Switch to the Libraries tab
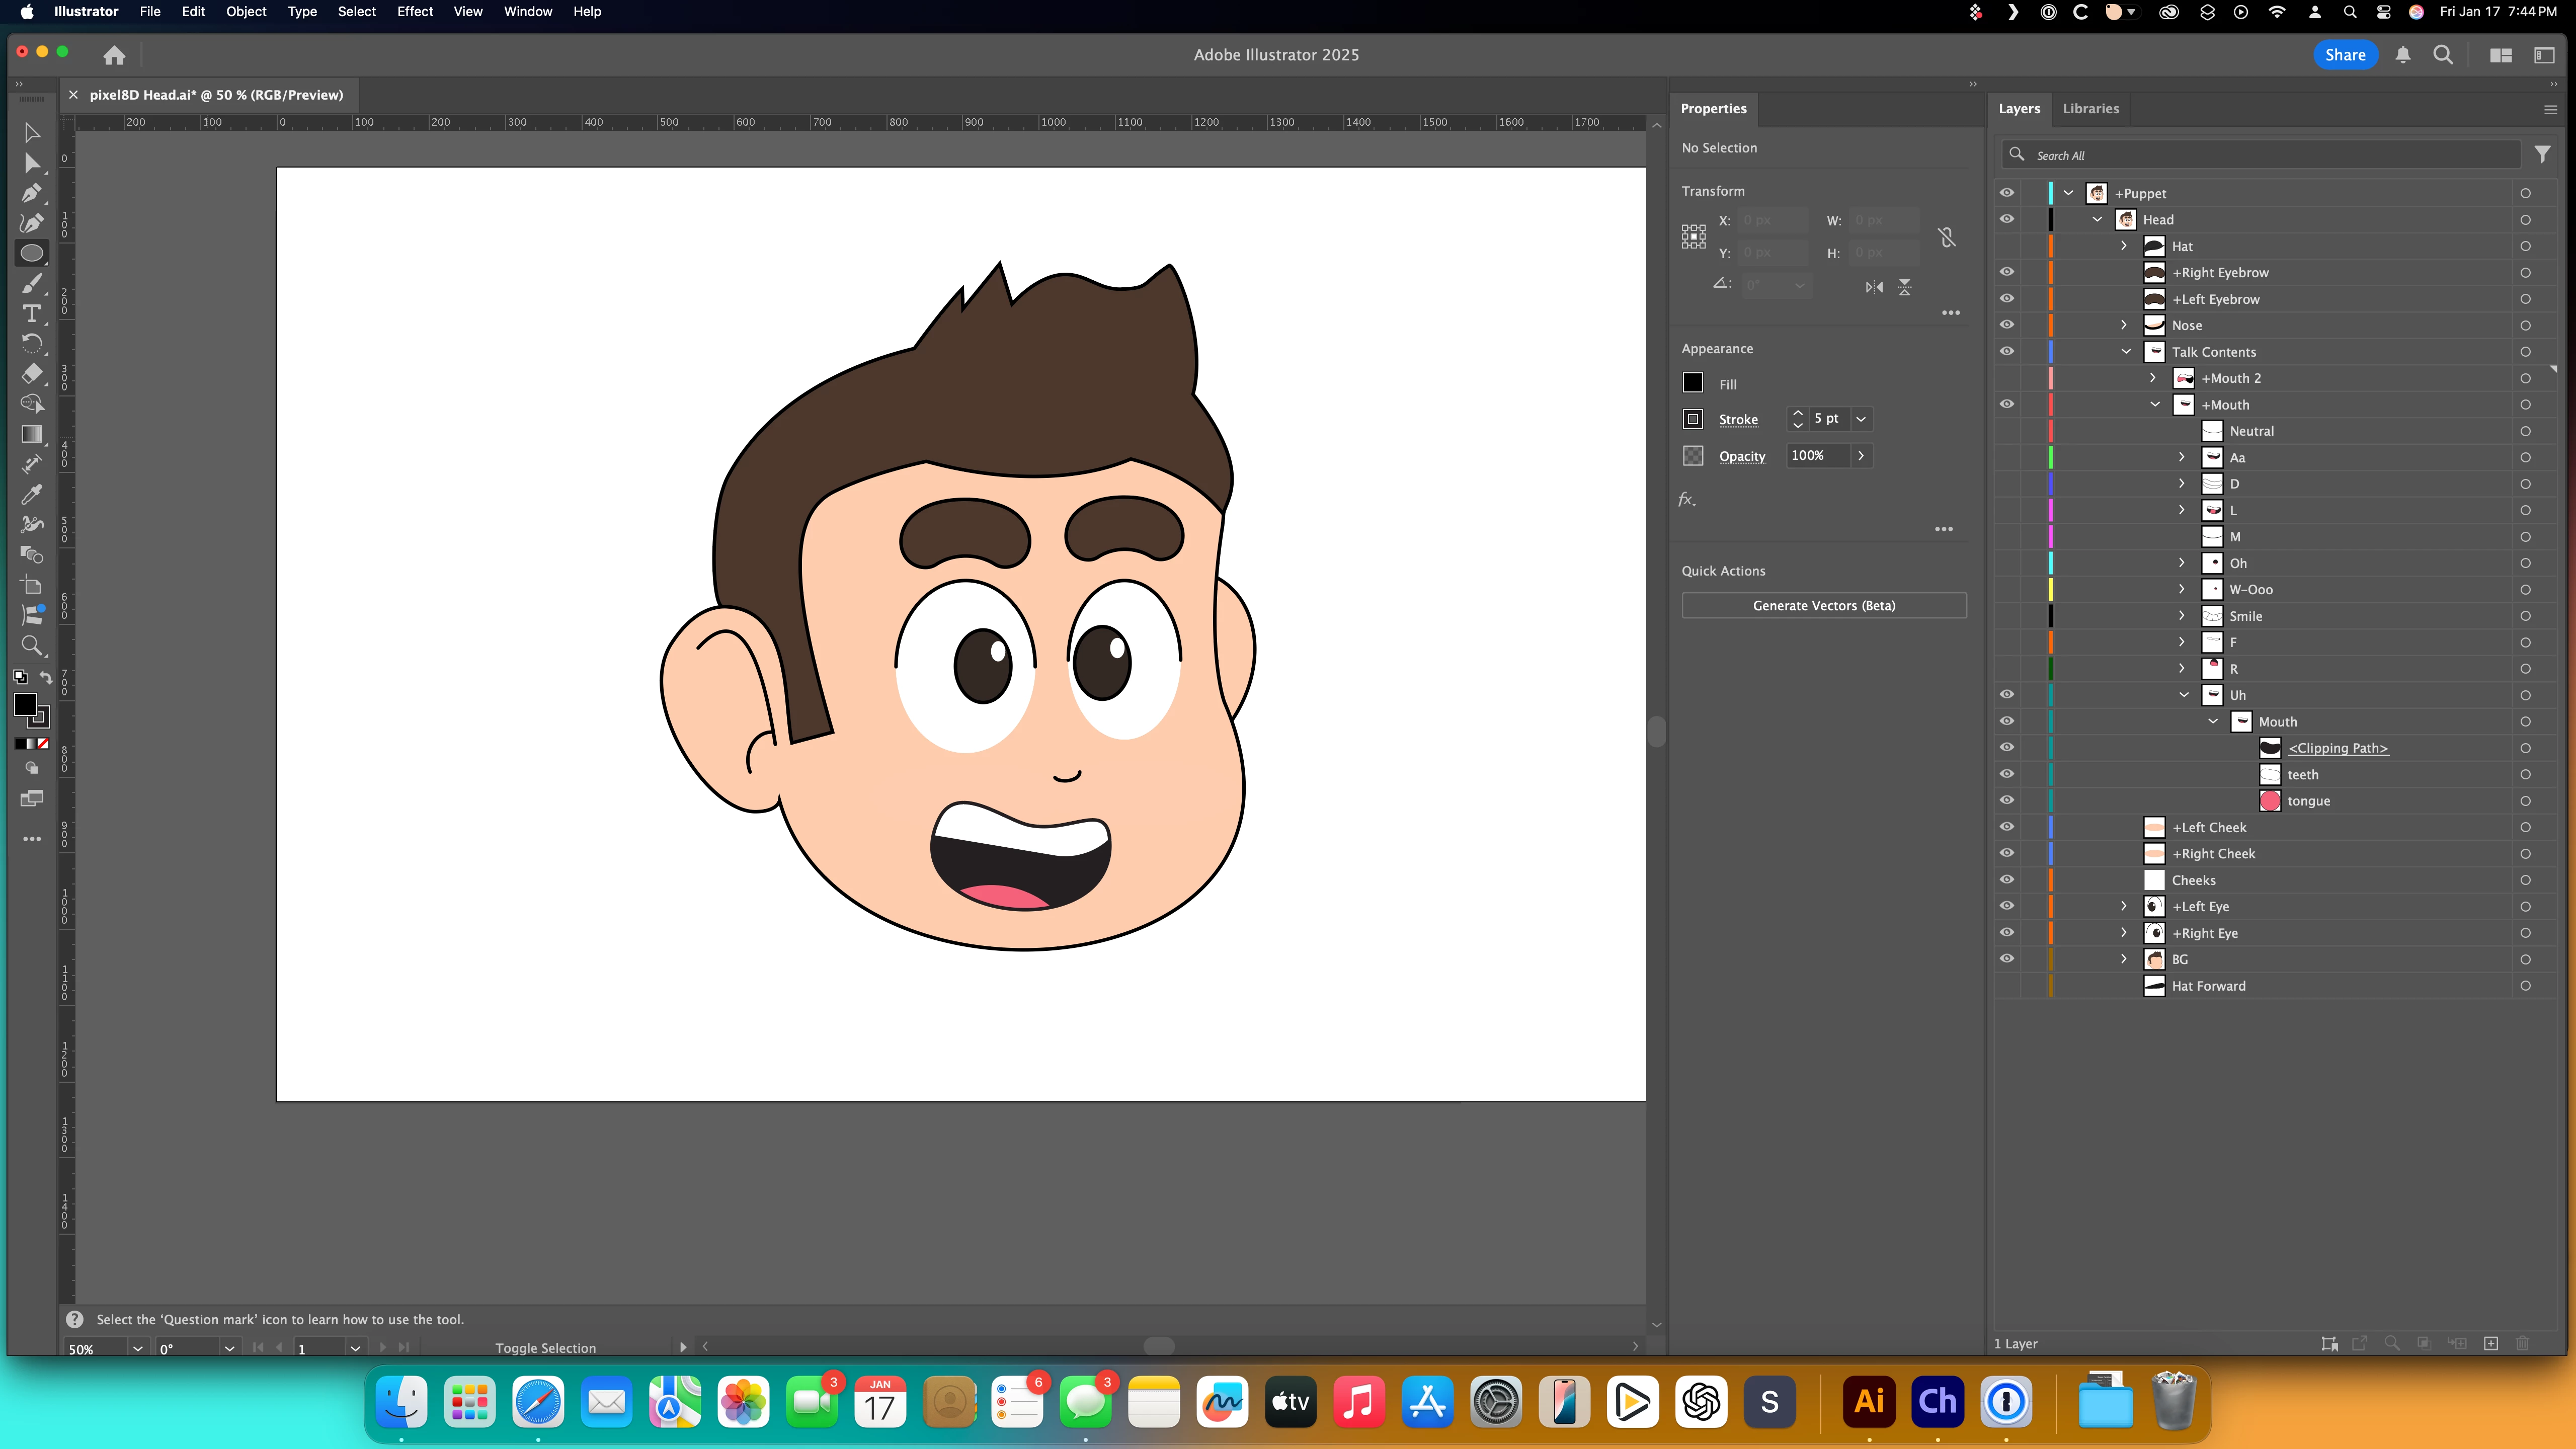Image resolution: width=2576 pixels, height=1449 pixels. click(2090, 109)
